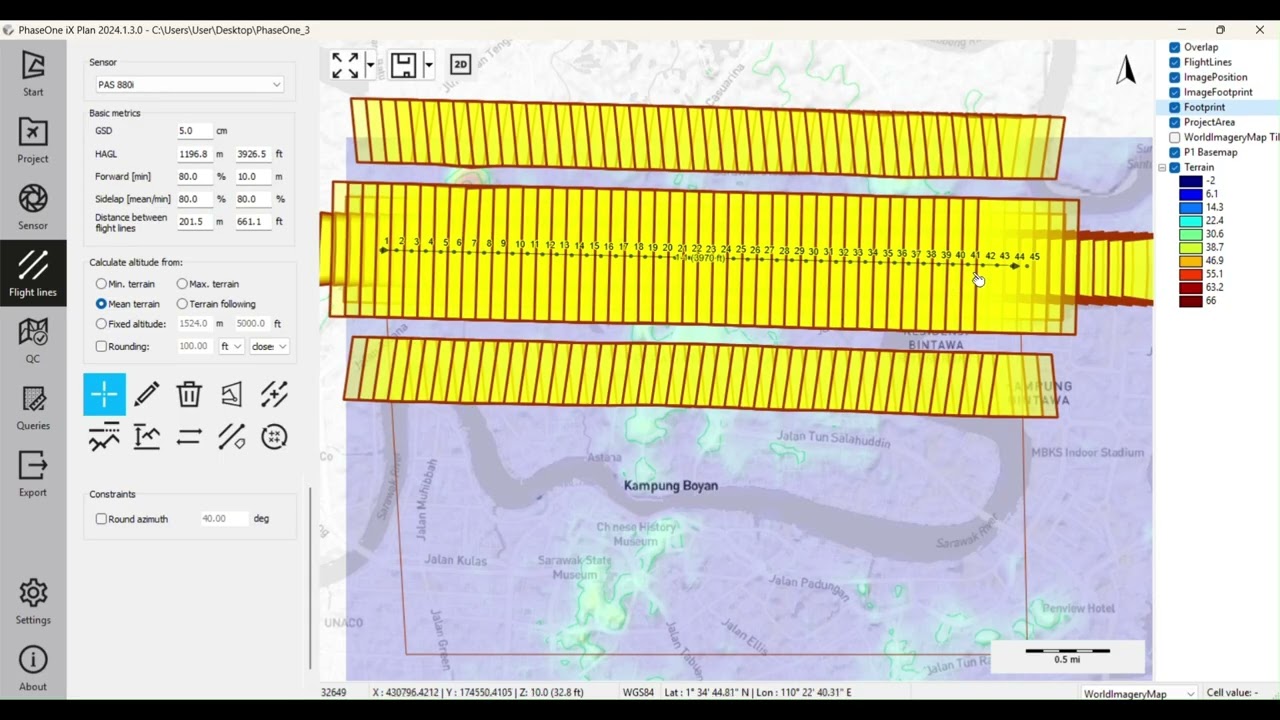
Task: Click the lines with tag label tool
Action: pos(231,437)
